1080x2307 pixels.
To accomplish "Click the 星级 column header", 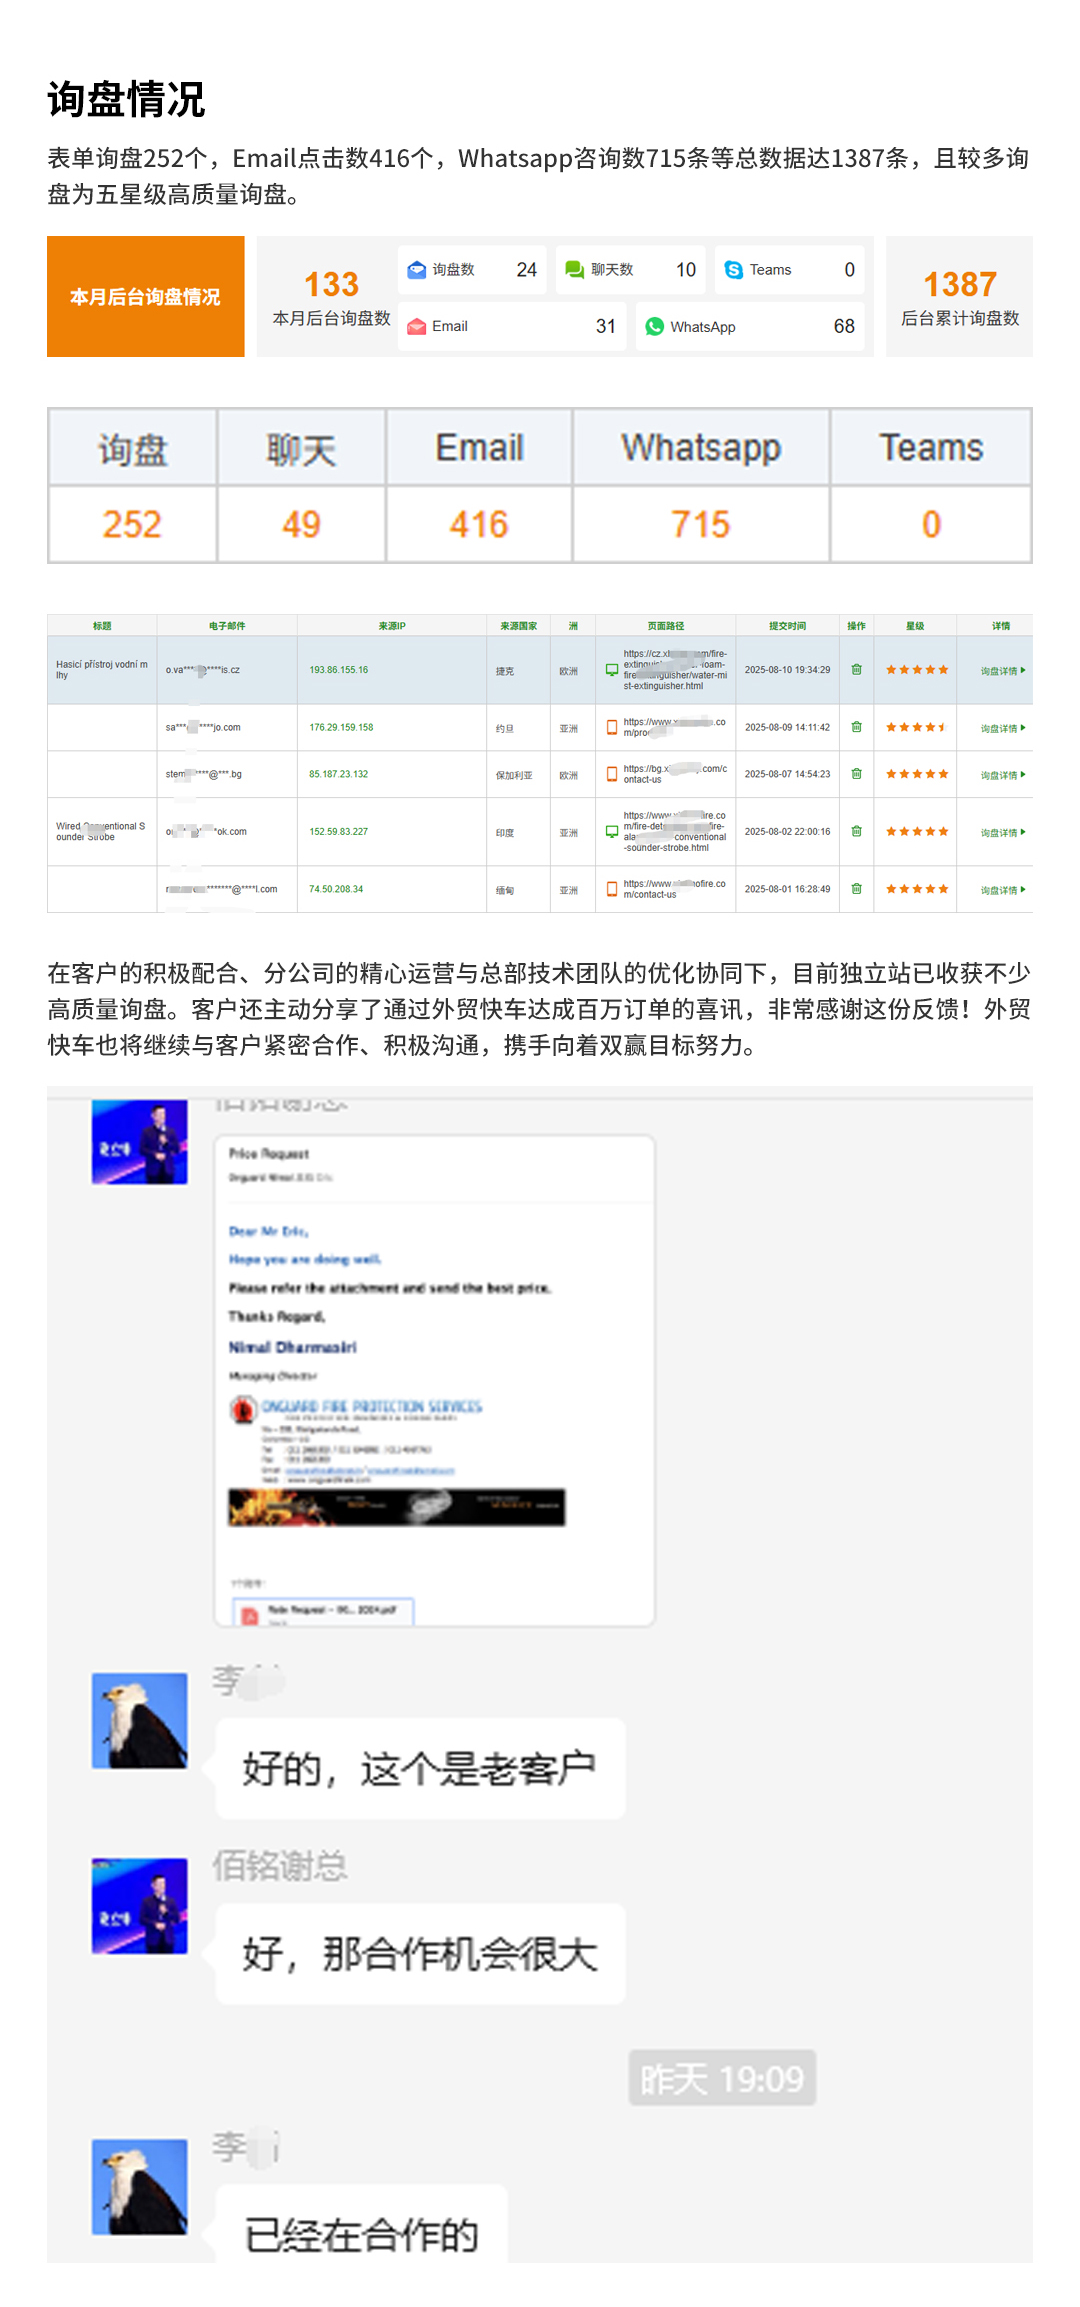I will tap(915, 626).
